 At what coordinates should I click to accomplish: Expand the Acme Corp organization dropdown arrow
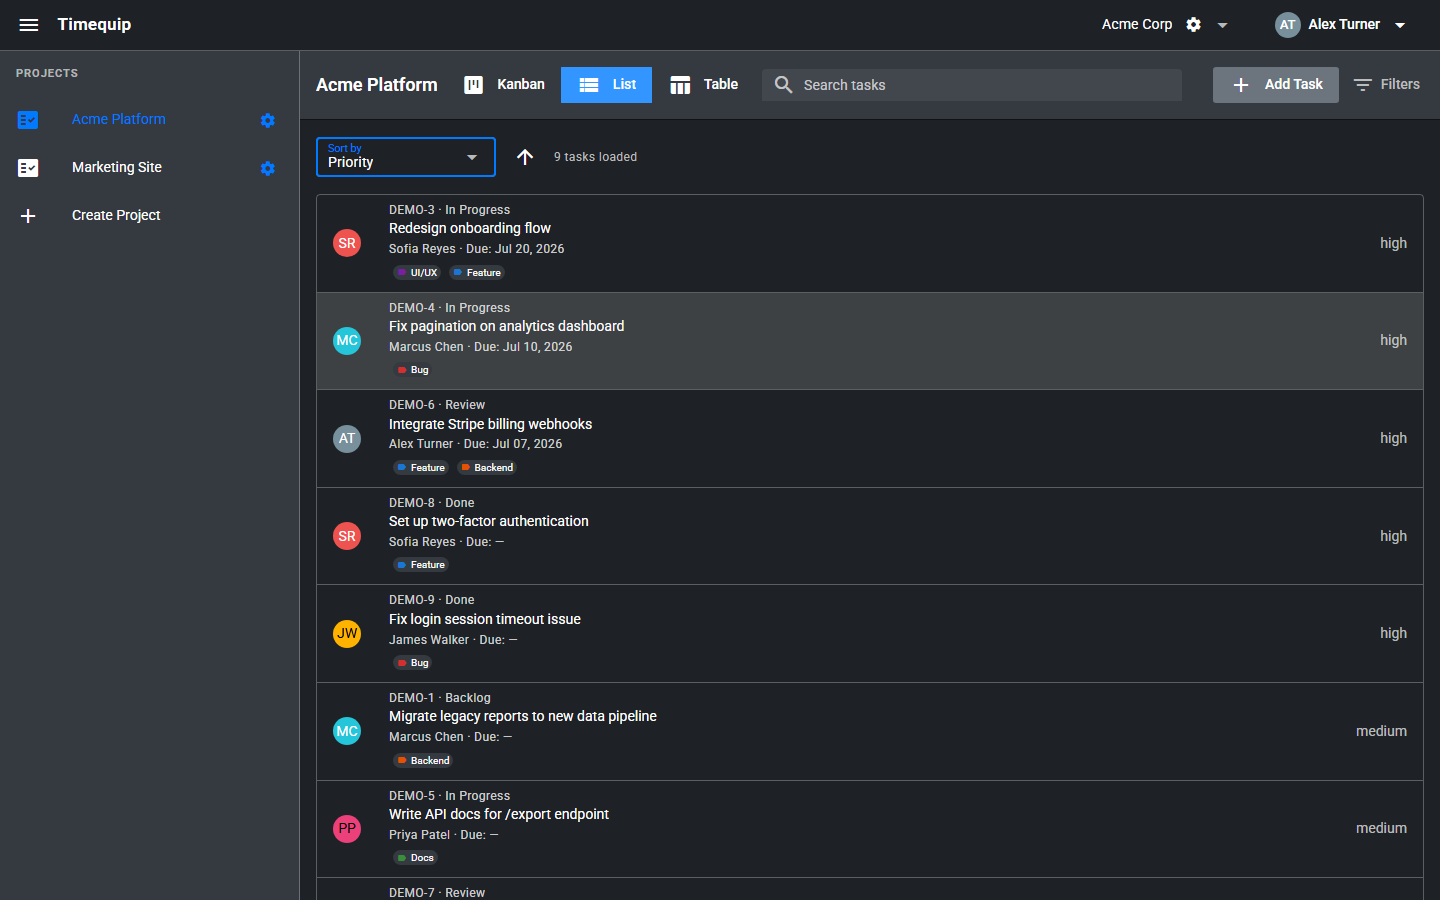[1222, 25]
